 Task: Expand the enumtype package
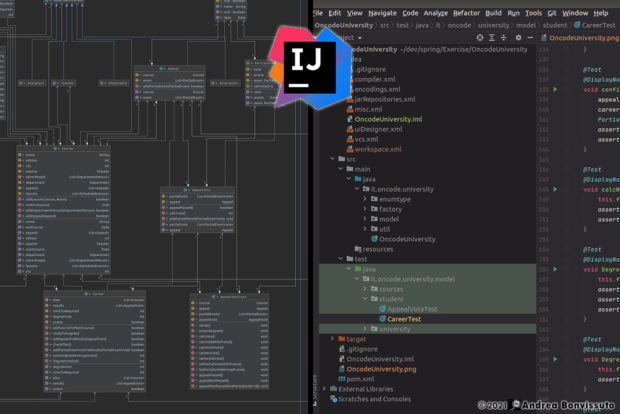tap(365, 199)
